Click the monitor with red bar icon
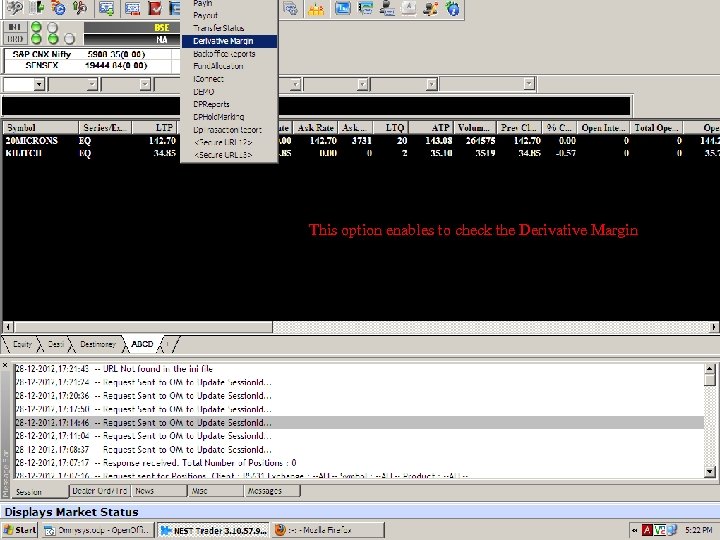The height and width of the screenshot is (540, 720). [x=132, y=8]
